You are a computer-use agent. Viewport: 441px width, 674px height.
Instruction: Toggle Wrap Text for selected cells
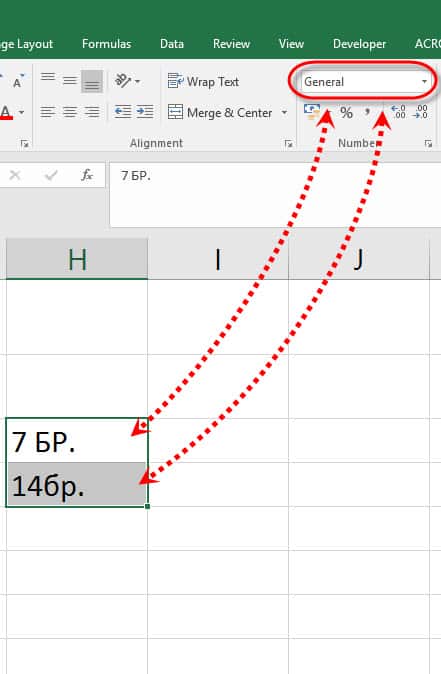pos(203,81)
